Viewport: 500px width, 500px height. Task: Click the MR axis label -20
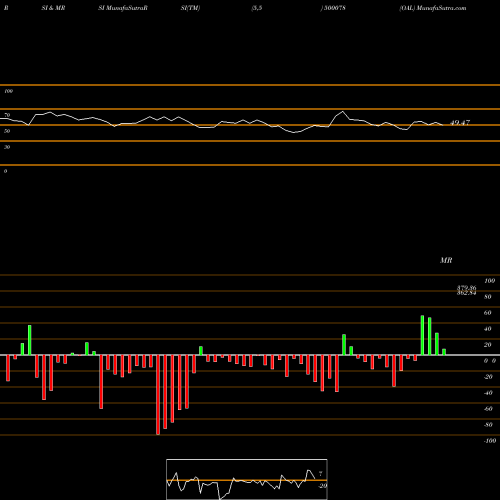pos(488,377)
